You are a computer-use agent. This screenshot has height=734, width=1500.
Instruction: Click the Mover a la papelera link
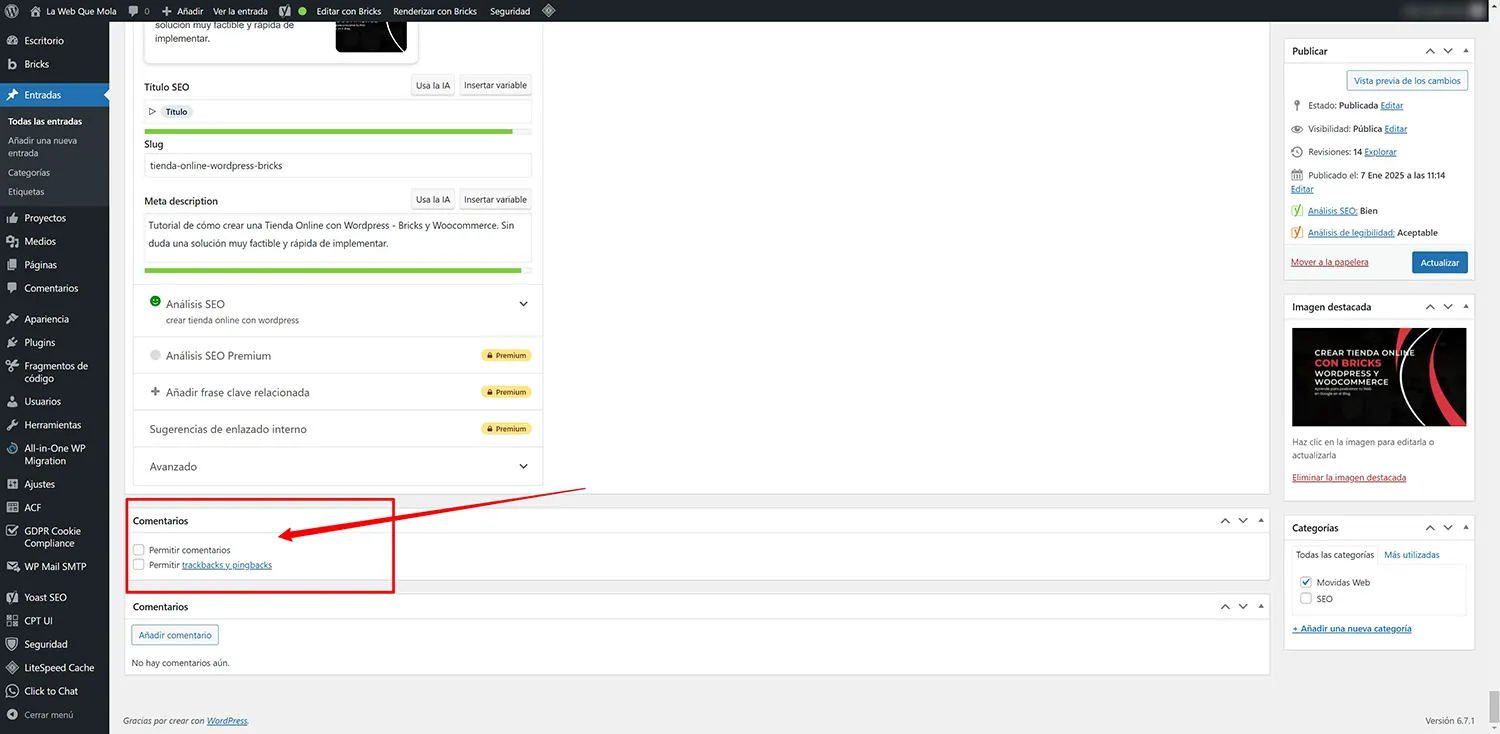click(1329, 262)
